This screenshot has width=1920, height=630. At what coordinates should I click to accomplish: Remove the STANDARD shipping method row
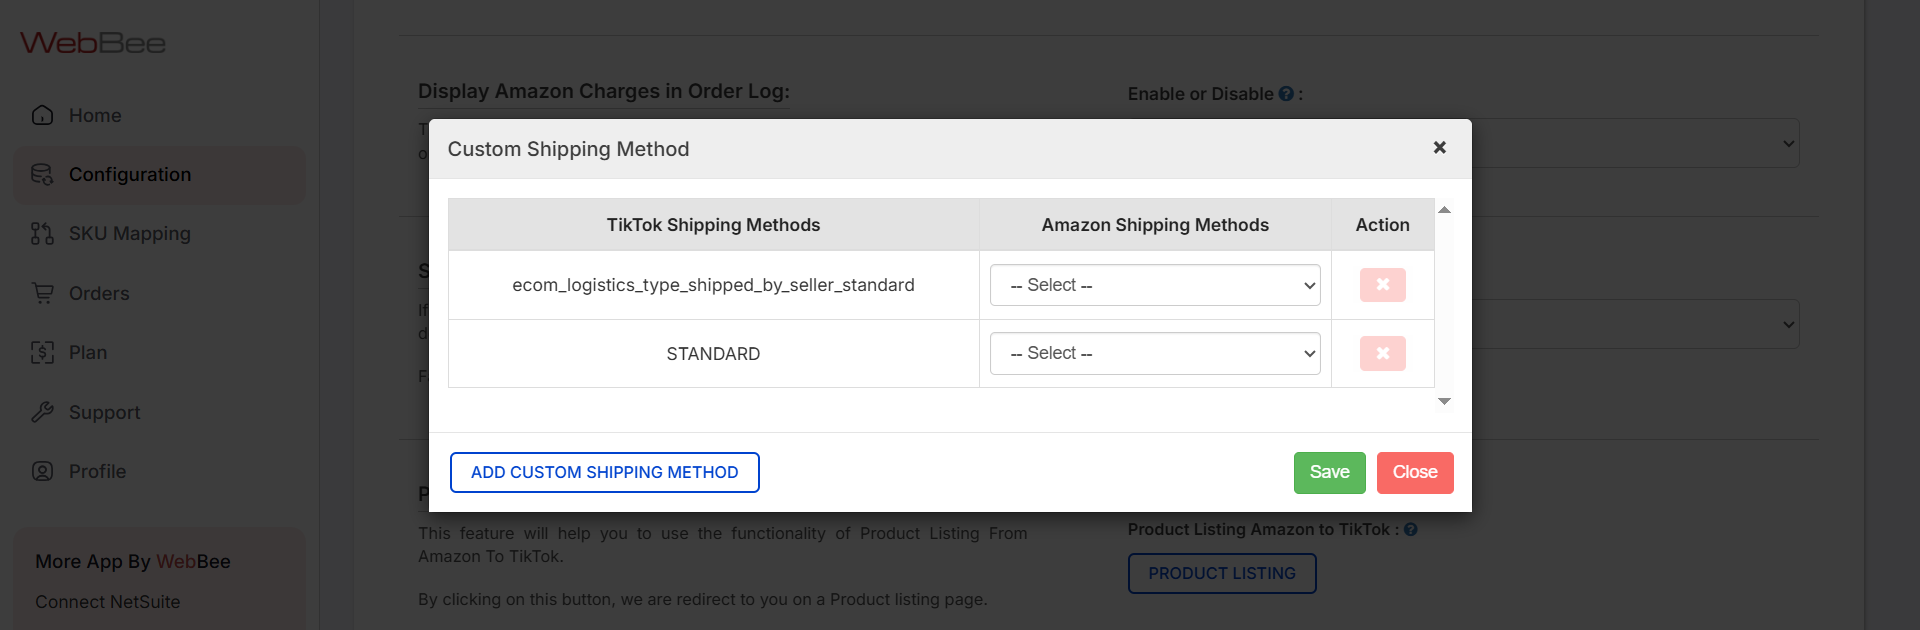pyautogui.click(x=1382, y=353)
